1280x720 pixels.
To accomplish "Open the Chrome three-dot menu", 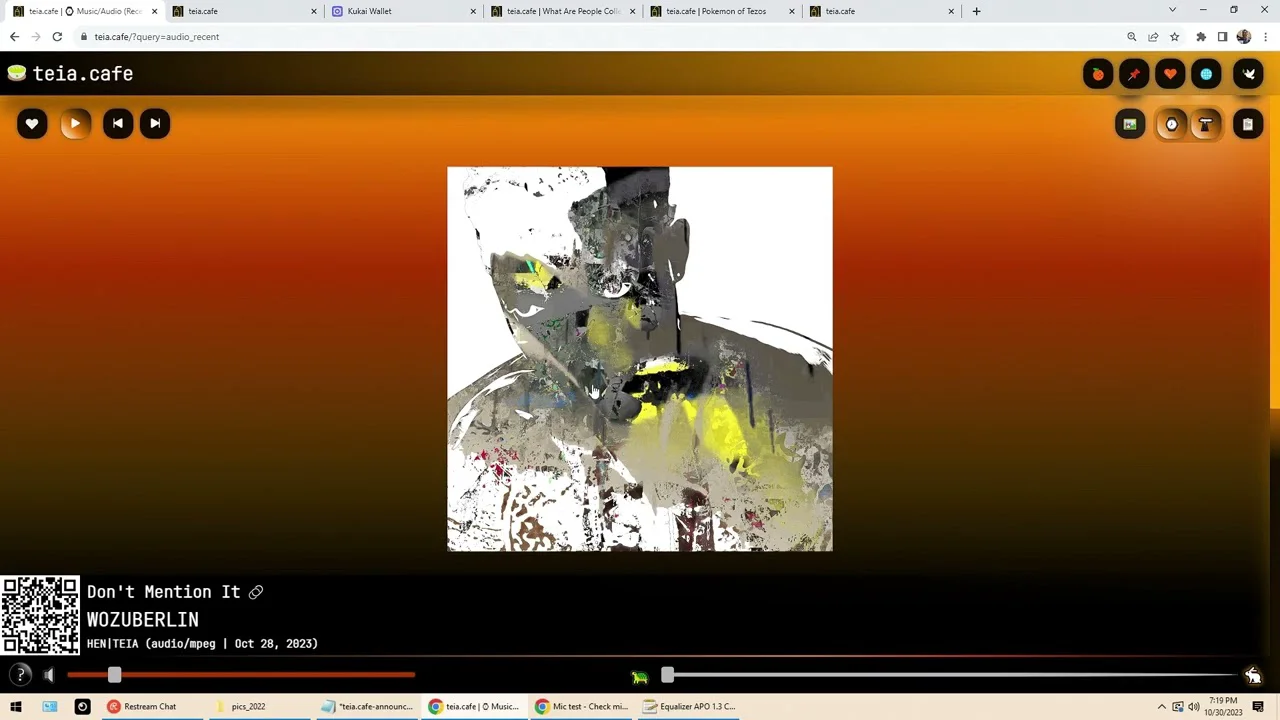I will [x=1265, y=37].
